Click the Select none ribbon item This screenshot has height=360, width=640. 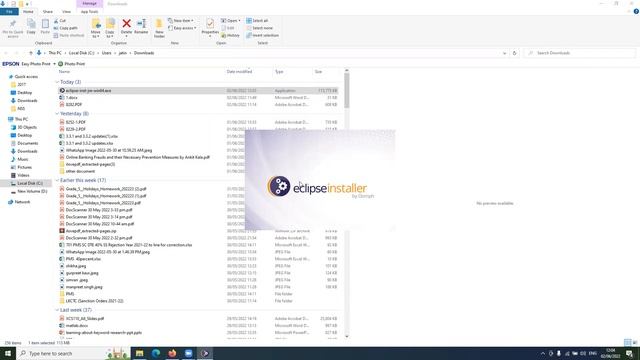click(x=259, y=28)
